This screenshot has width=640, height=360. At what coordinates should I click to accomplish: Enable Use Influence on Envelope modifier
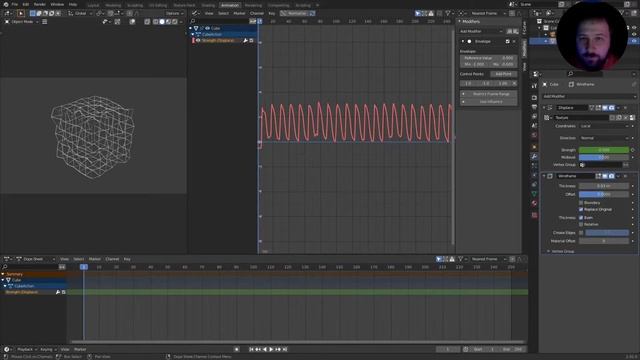(489, 102)
